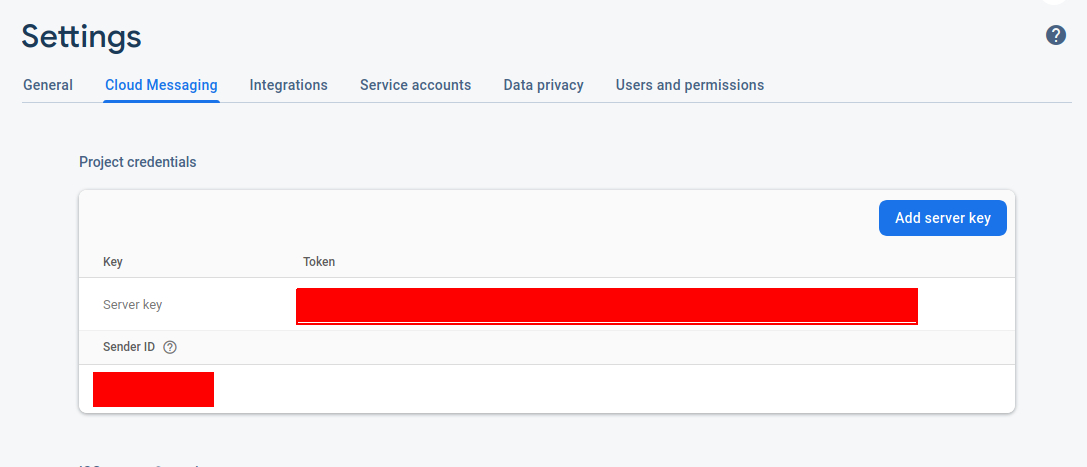Click the redacted Server key token value
The width and height of the screenshot is (1087, 467).
click(x=607, y=306)
